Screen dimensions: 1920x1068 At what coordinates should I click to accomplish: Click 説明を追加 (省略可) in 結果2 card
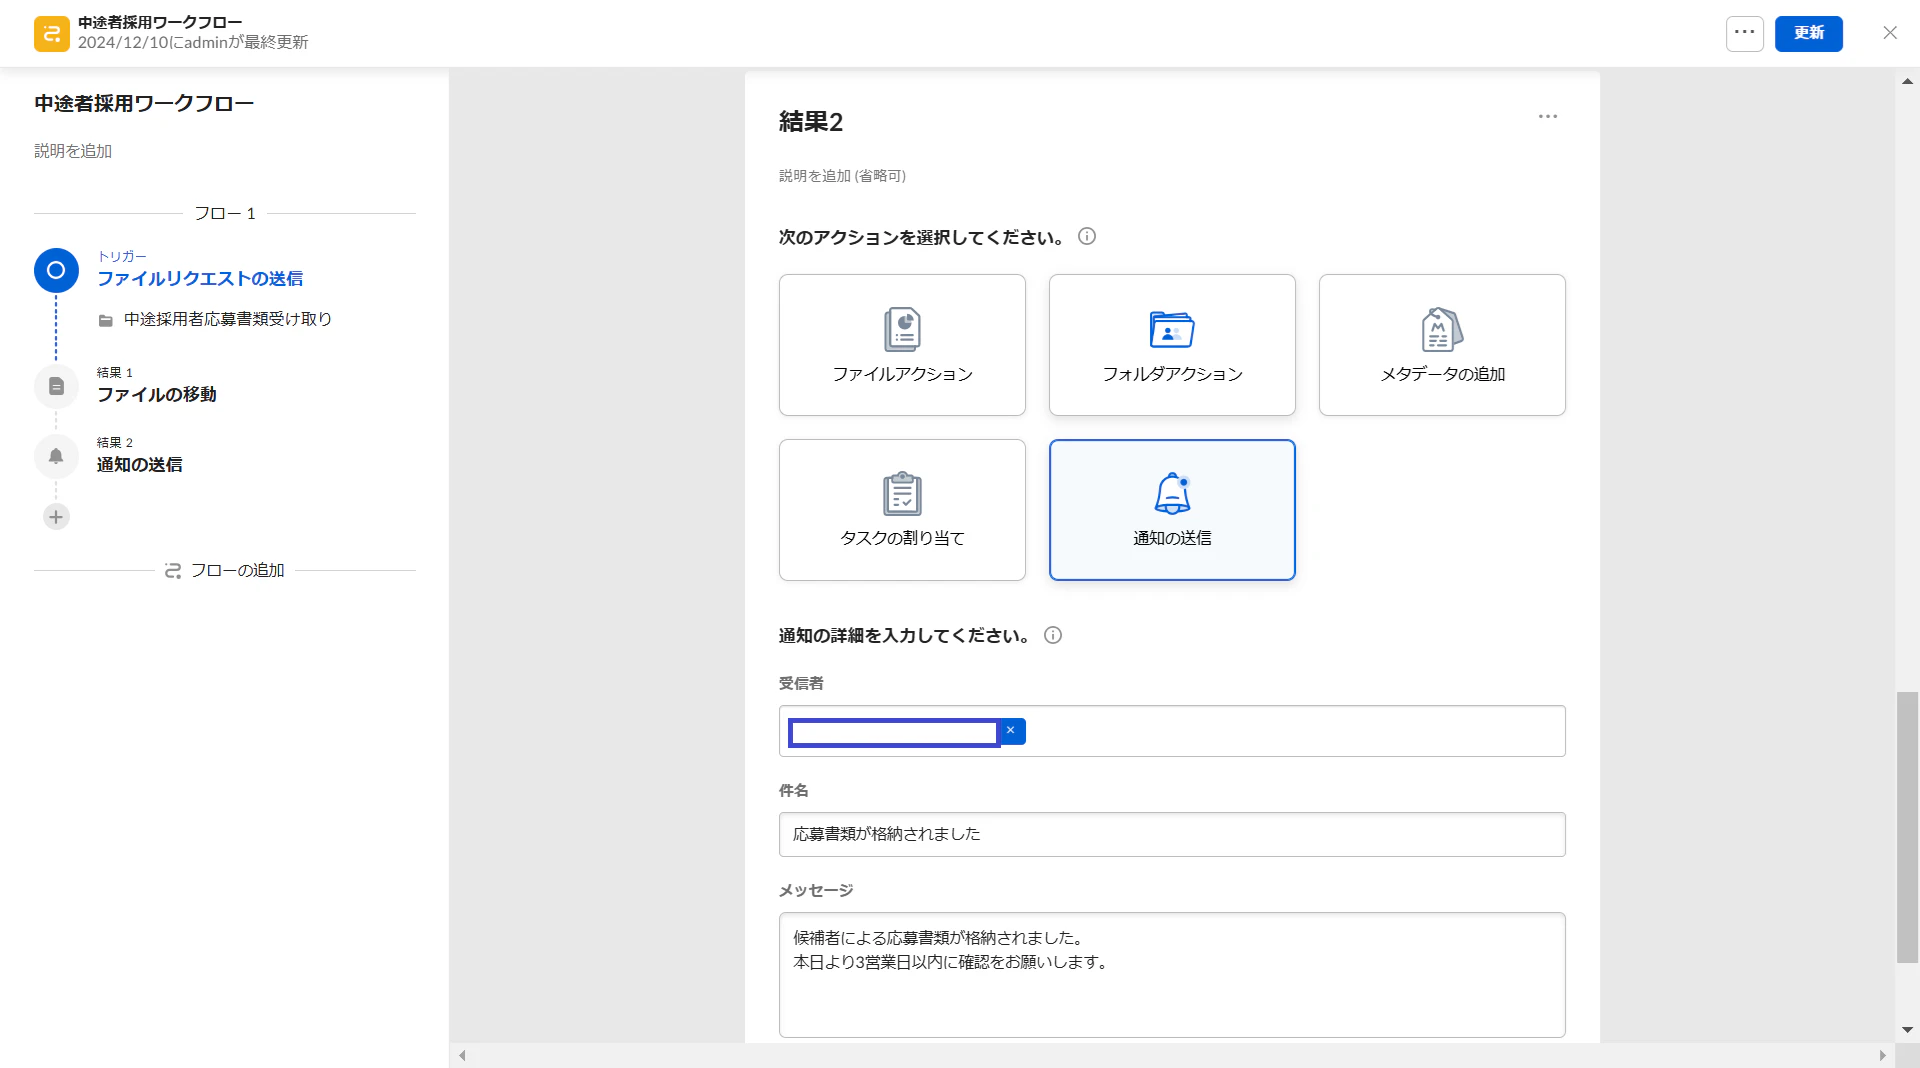[842, 176]
